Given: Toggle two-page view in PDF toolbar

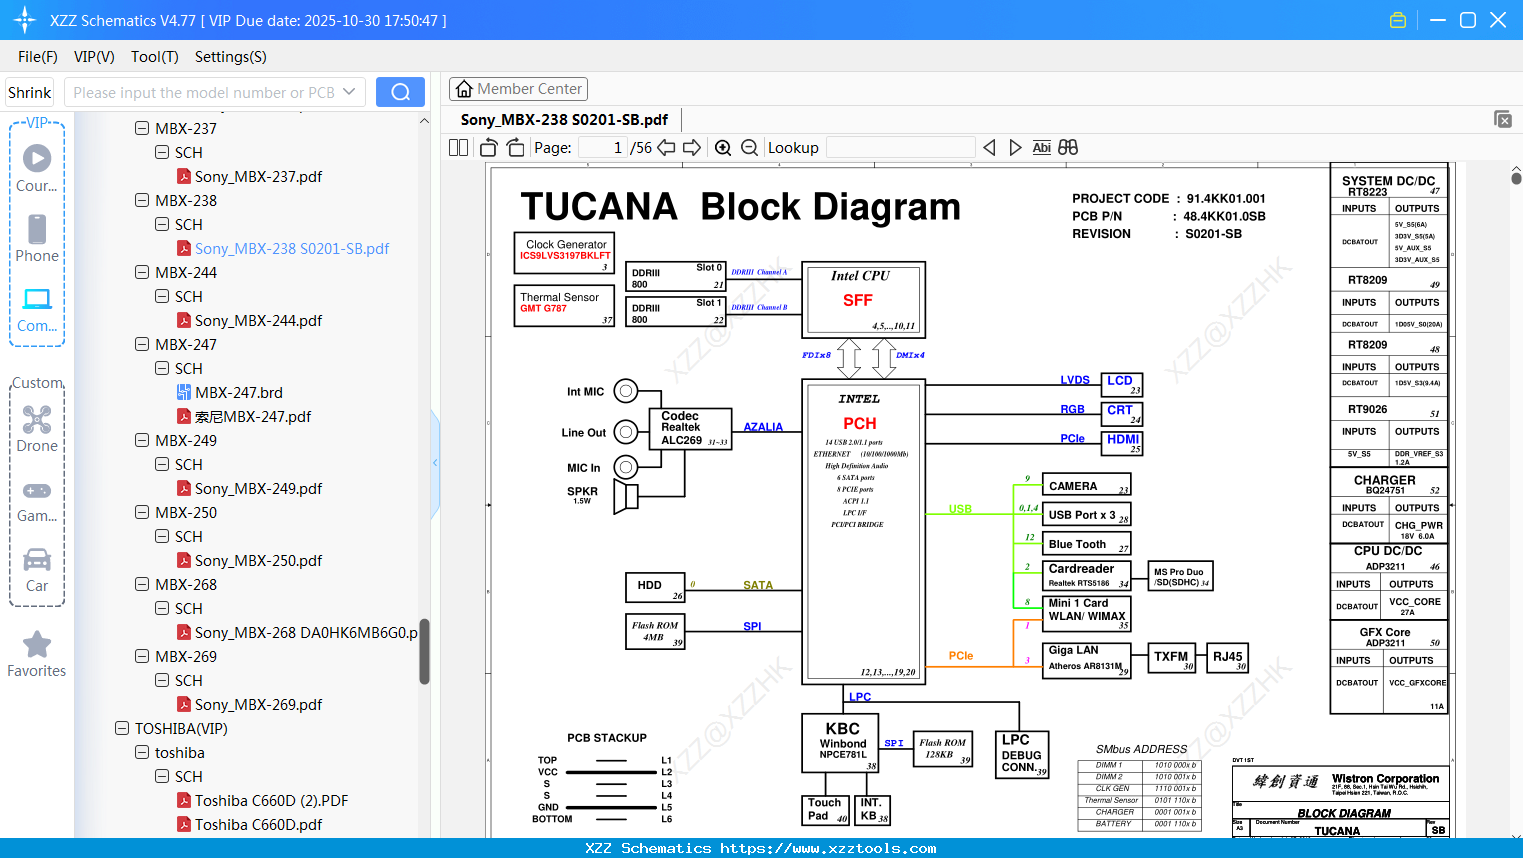Looking at the screenshot, I should [458, 148].
